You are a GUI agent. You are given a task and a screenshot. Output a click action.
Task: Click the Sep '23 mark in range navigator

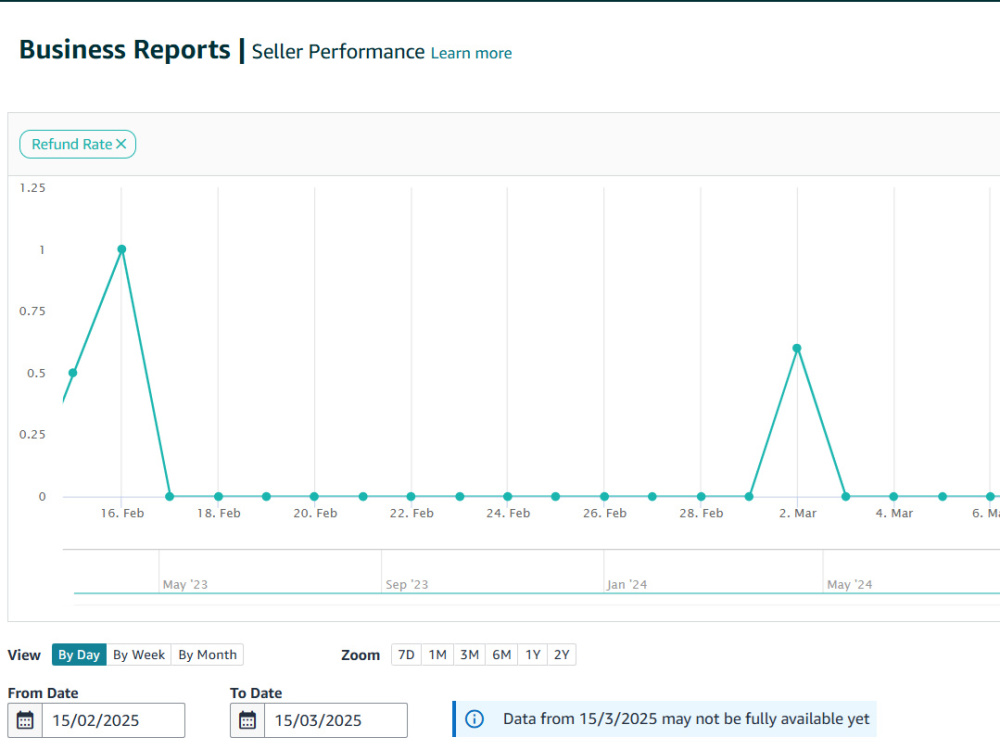click(x=407, y=584)
